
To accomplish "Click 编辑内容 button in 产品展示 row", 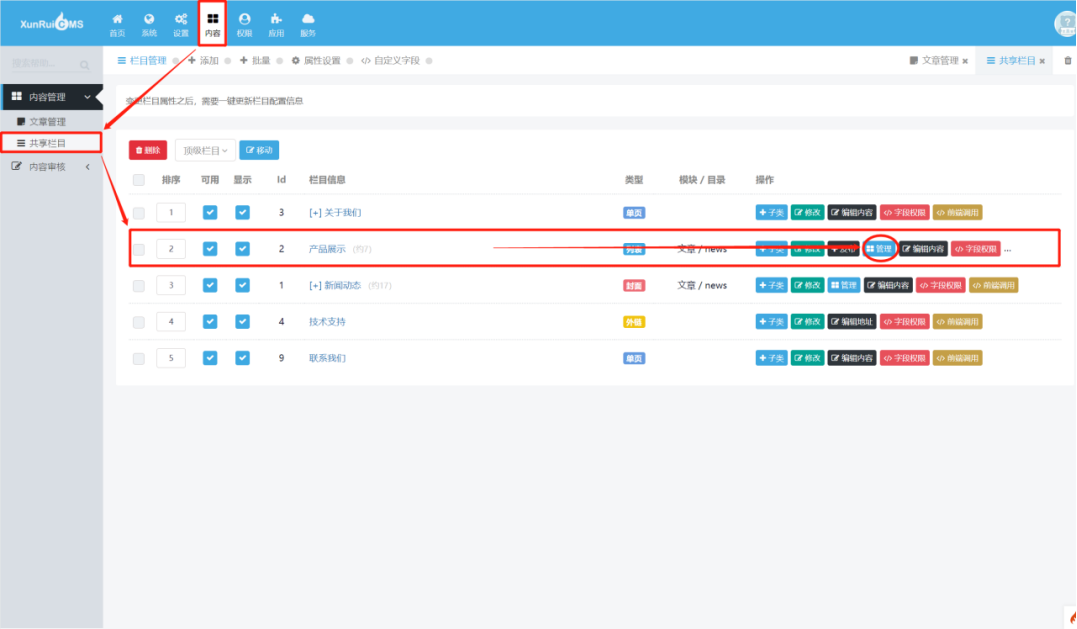I will 923,249.
